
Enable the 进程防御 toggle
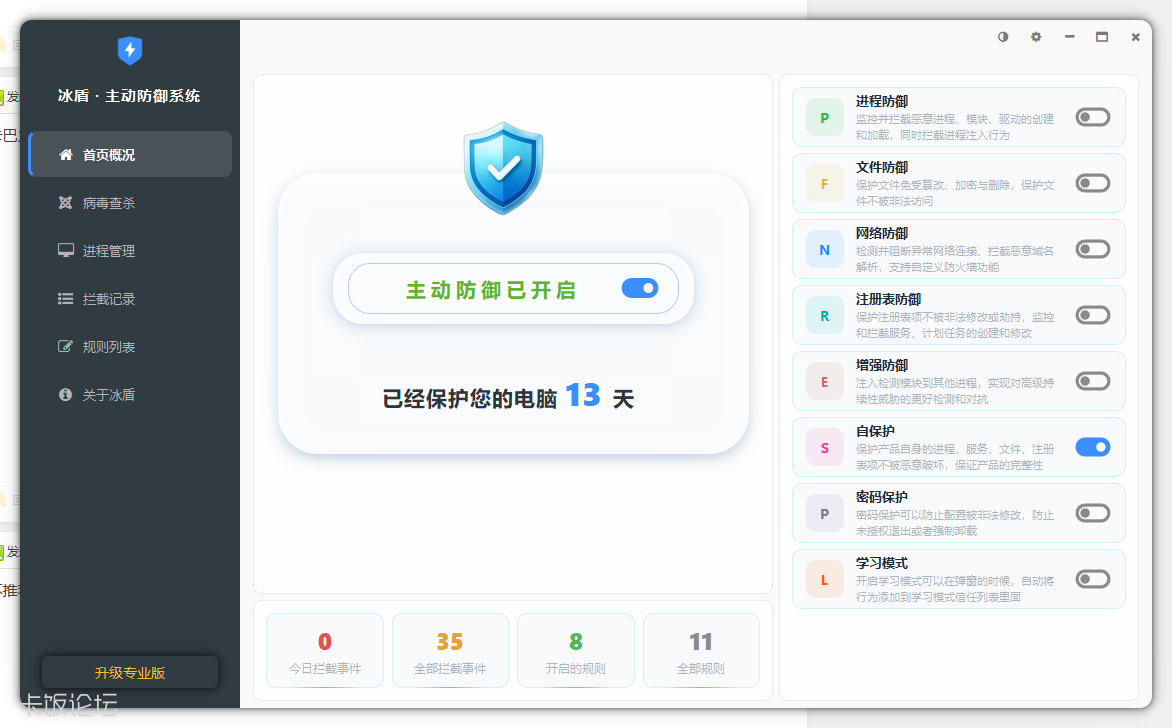click(x=1093, y=117)
